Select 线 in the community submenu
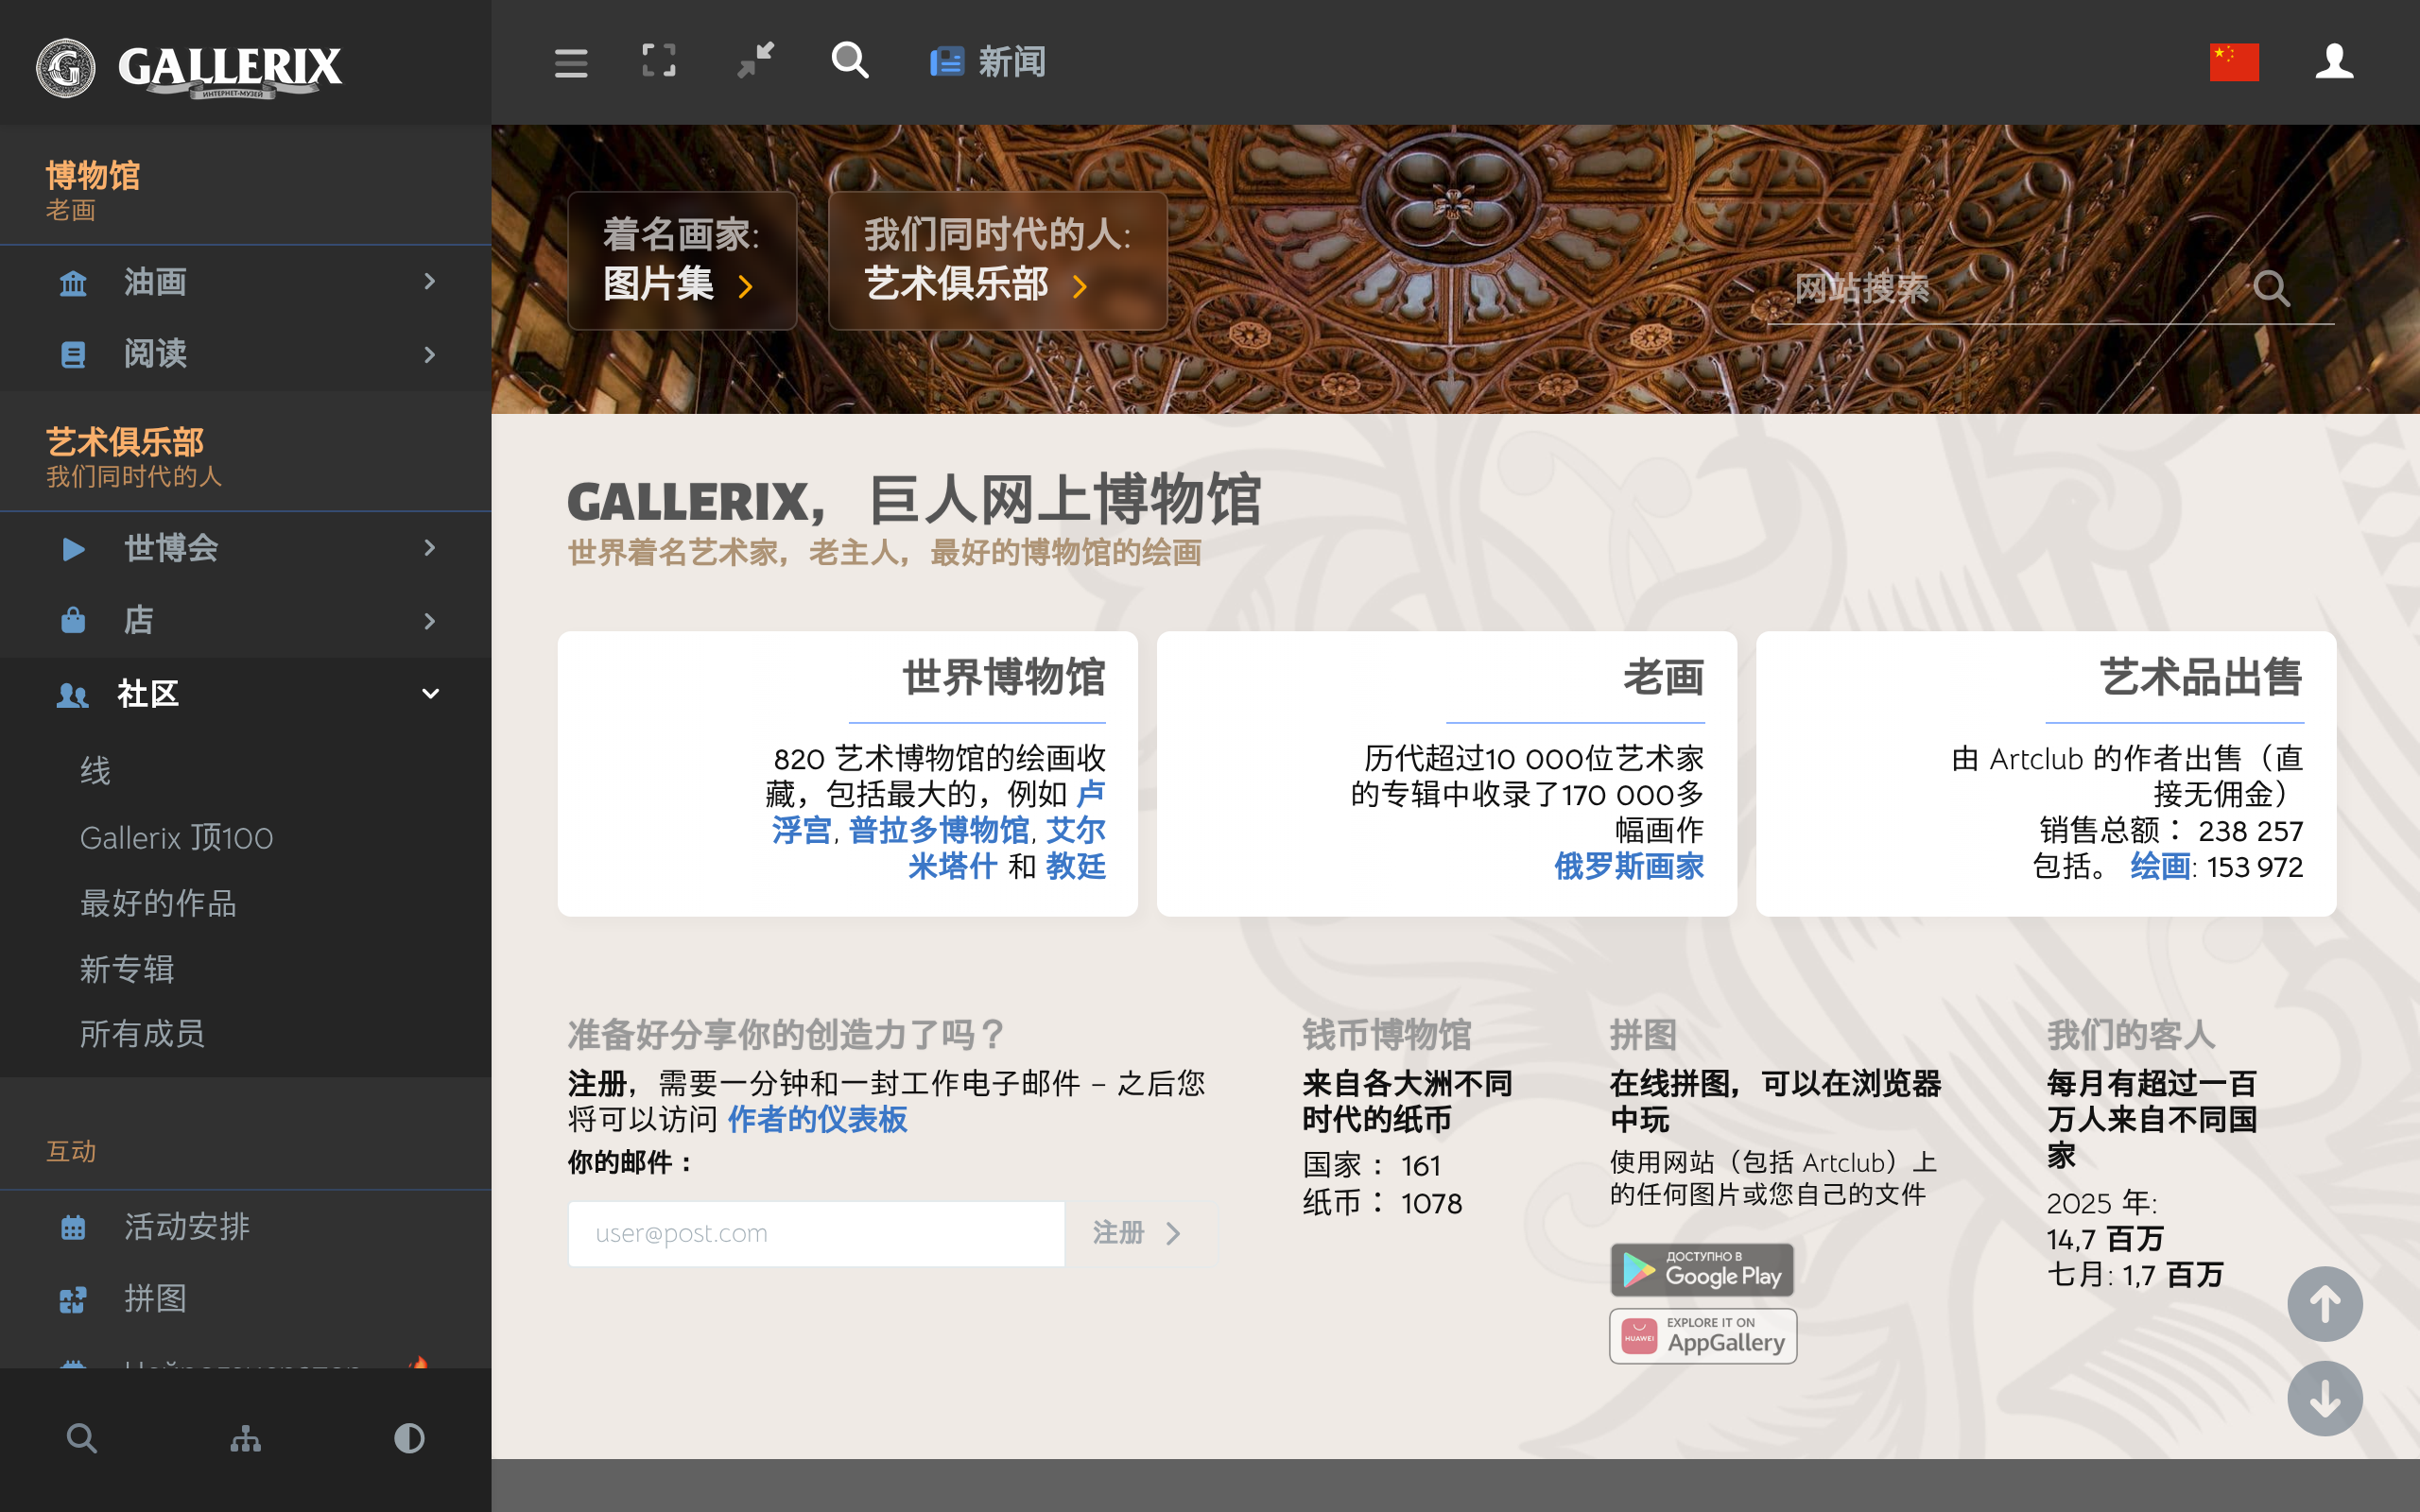 95,771
